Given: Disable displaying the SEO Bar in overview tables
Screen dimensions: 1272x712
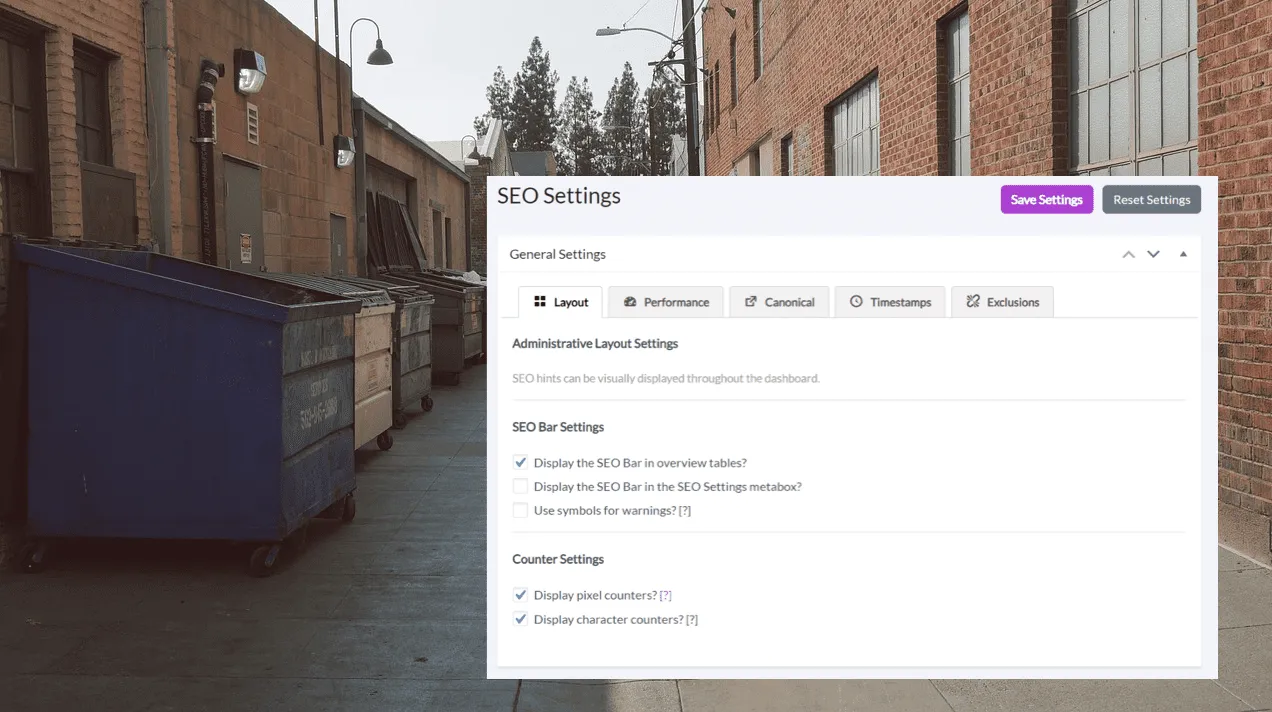Looking at the screenshot, I should coord(520,462).
